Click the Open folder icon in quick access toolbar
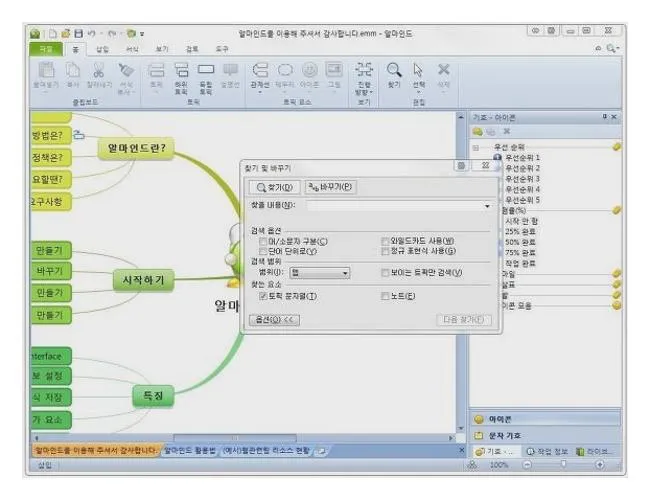Viewport: 650px width, 500px height. pyautogui.click(x=65, y=34)
